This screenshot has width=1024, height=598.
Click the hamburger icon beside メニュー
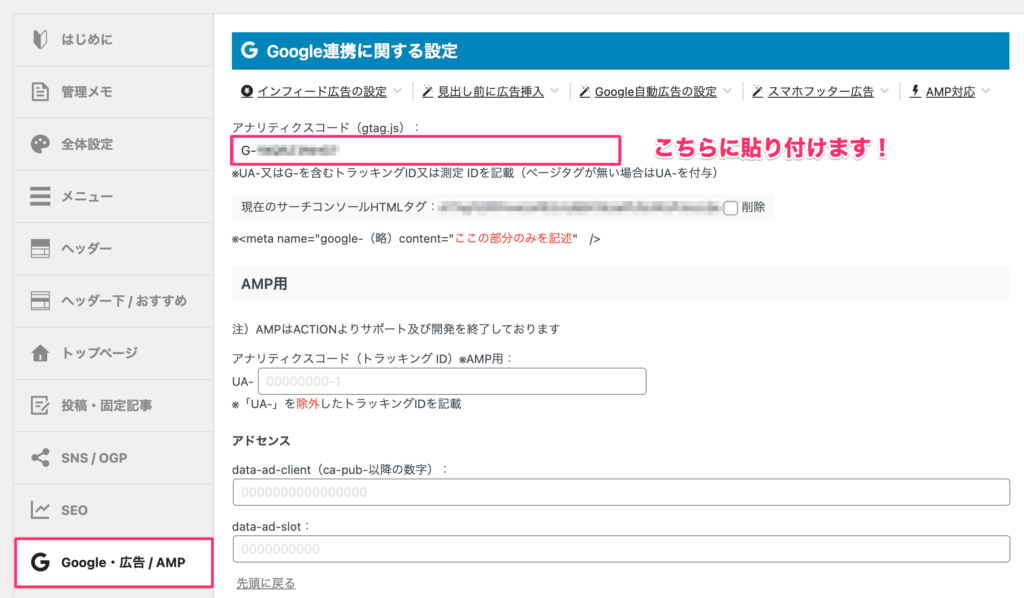(40, 196)
